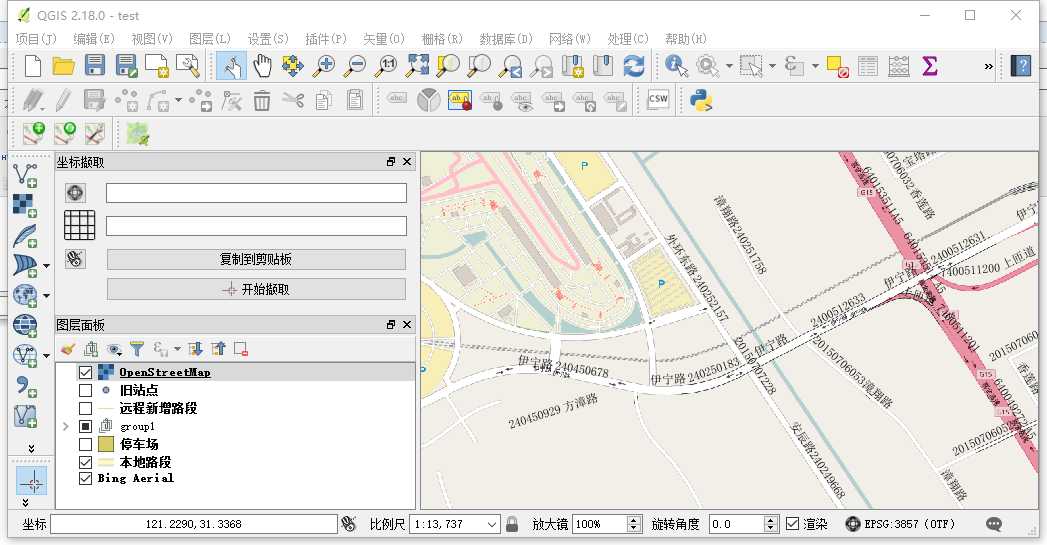
Task: Open an existing project folder icon
Action: tap(63, 65)
